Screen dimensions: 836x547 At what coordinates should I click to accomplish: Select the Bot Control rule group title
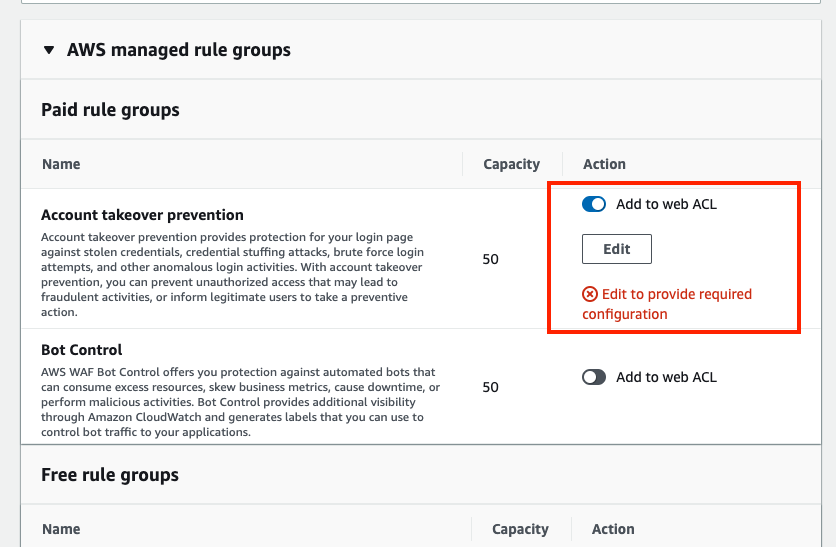tap(82, 350)
